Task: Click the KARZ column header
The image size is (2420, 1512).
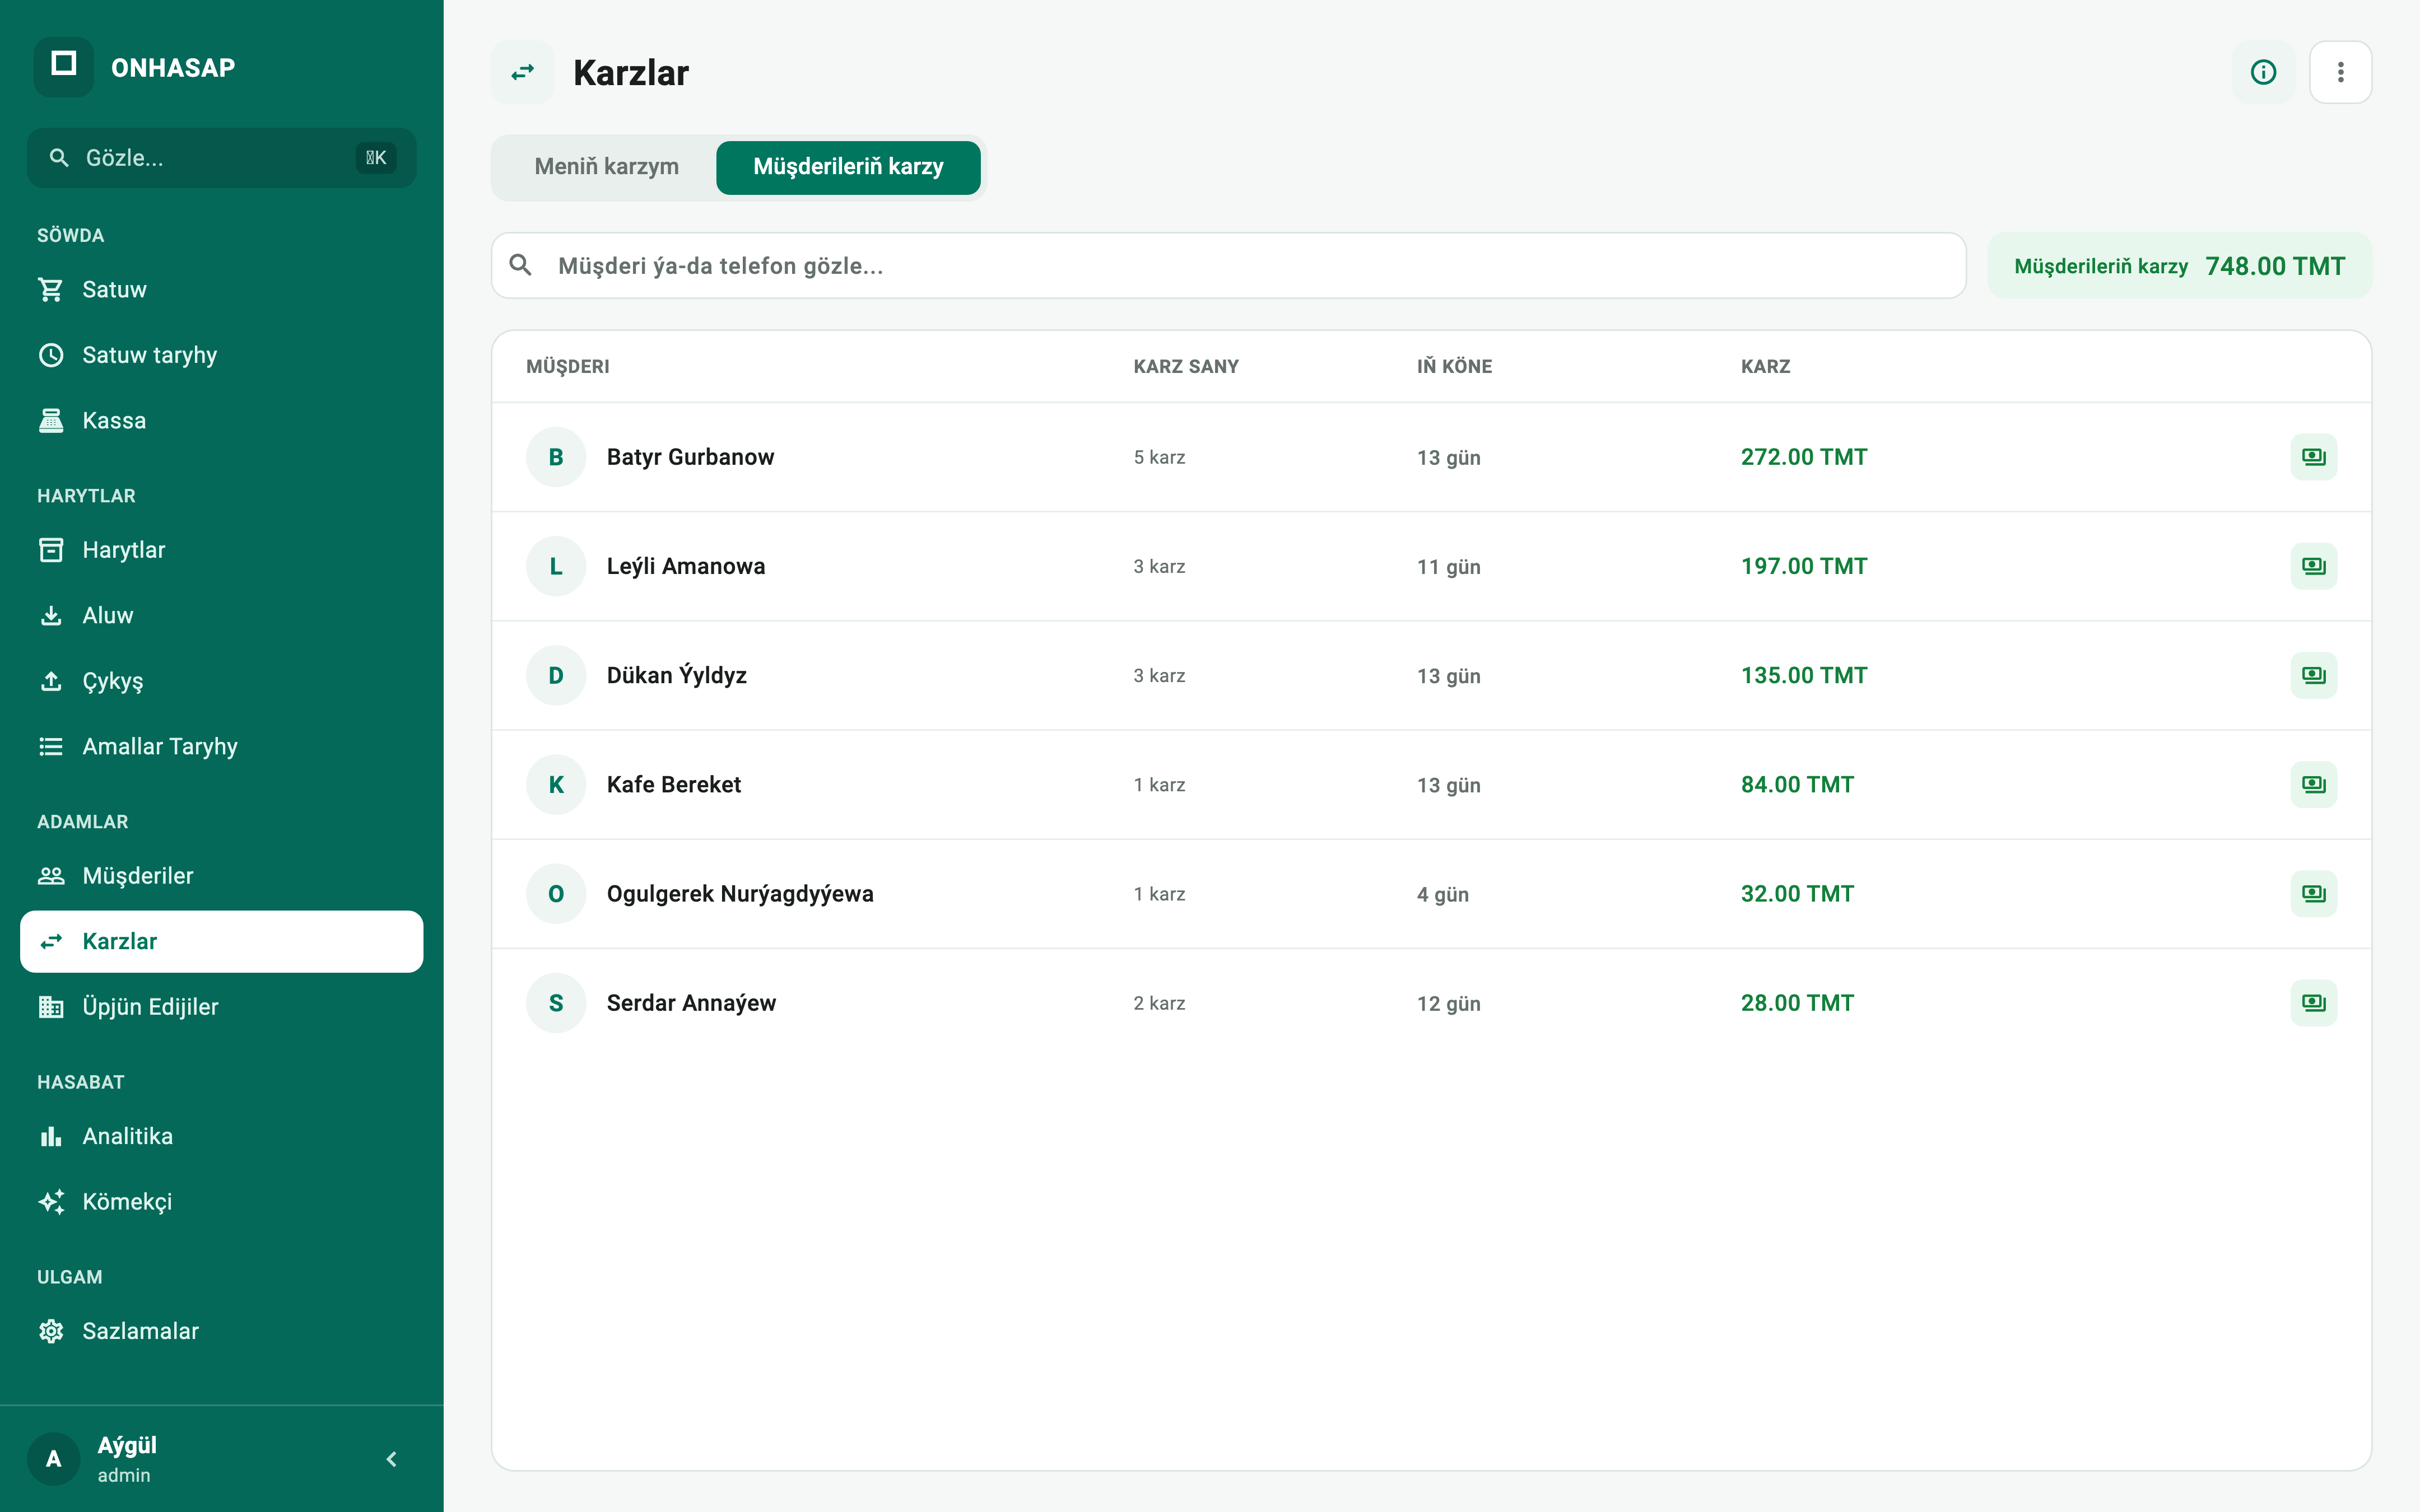Action: [x=1765, y=367]
